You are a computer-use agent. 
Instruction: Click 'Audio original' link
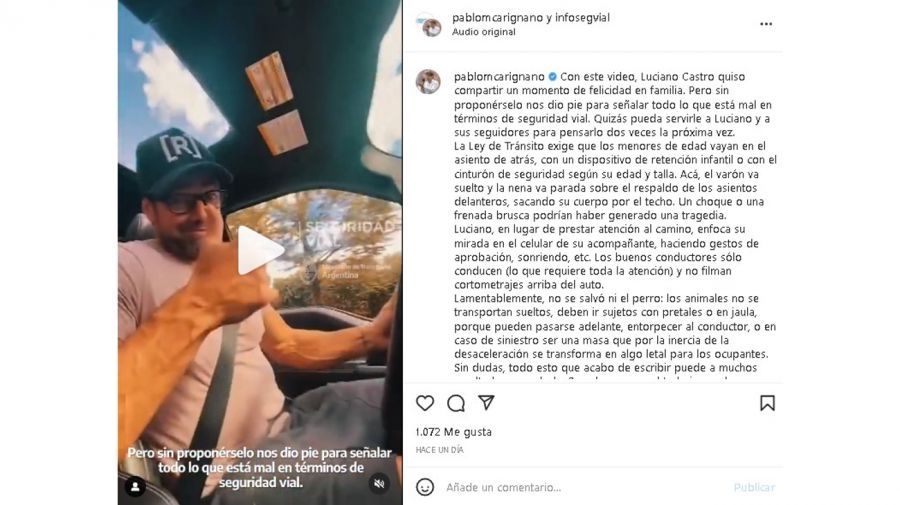(x=483, y=32)
